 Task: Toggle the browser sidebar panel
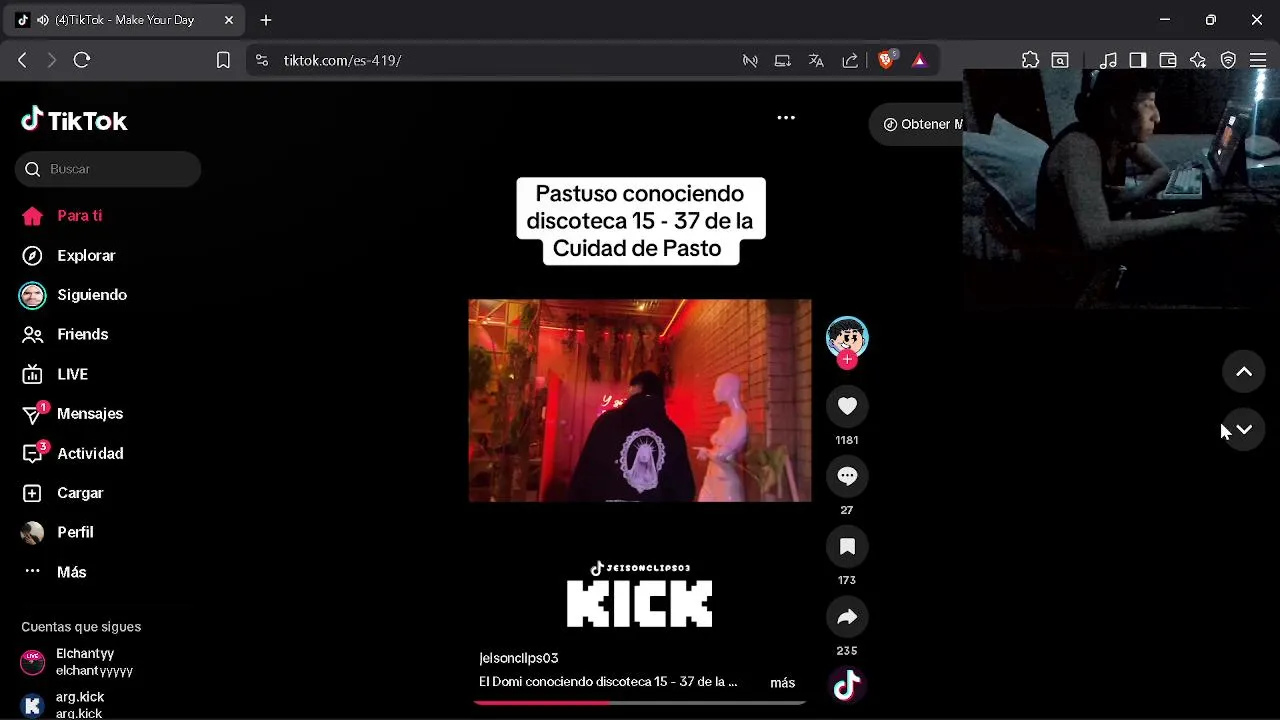[x=1138, y=60]
